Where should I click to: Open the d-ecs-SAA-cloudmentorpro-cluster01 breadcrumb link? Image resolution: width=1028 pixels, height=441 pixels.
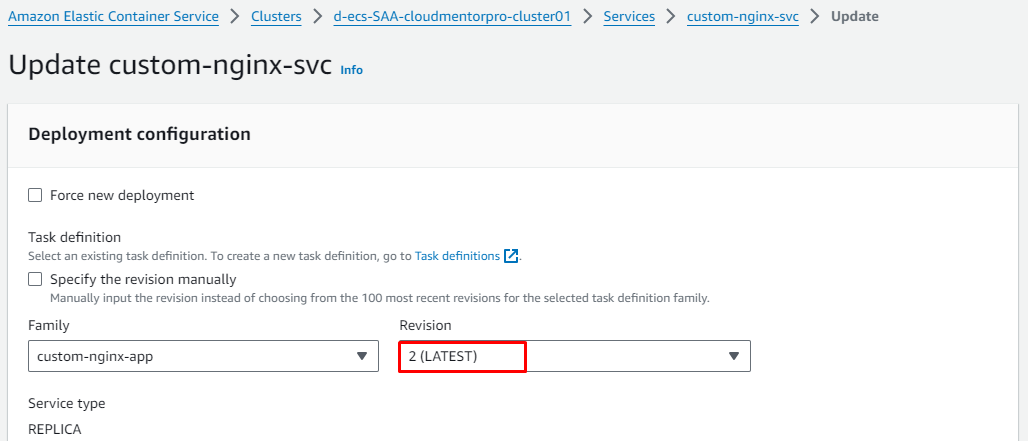click(452, 17)
